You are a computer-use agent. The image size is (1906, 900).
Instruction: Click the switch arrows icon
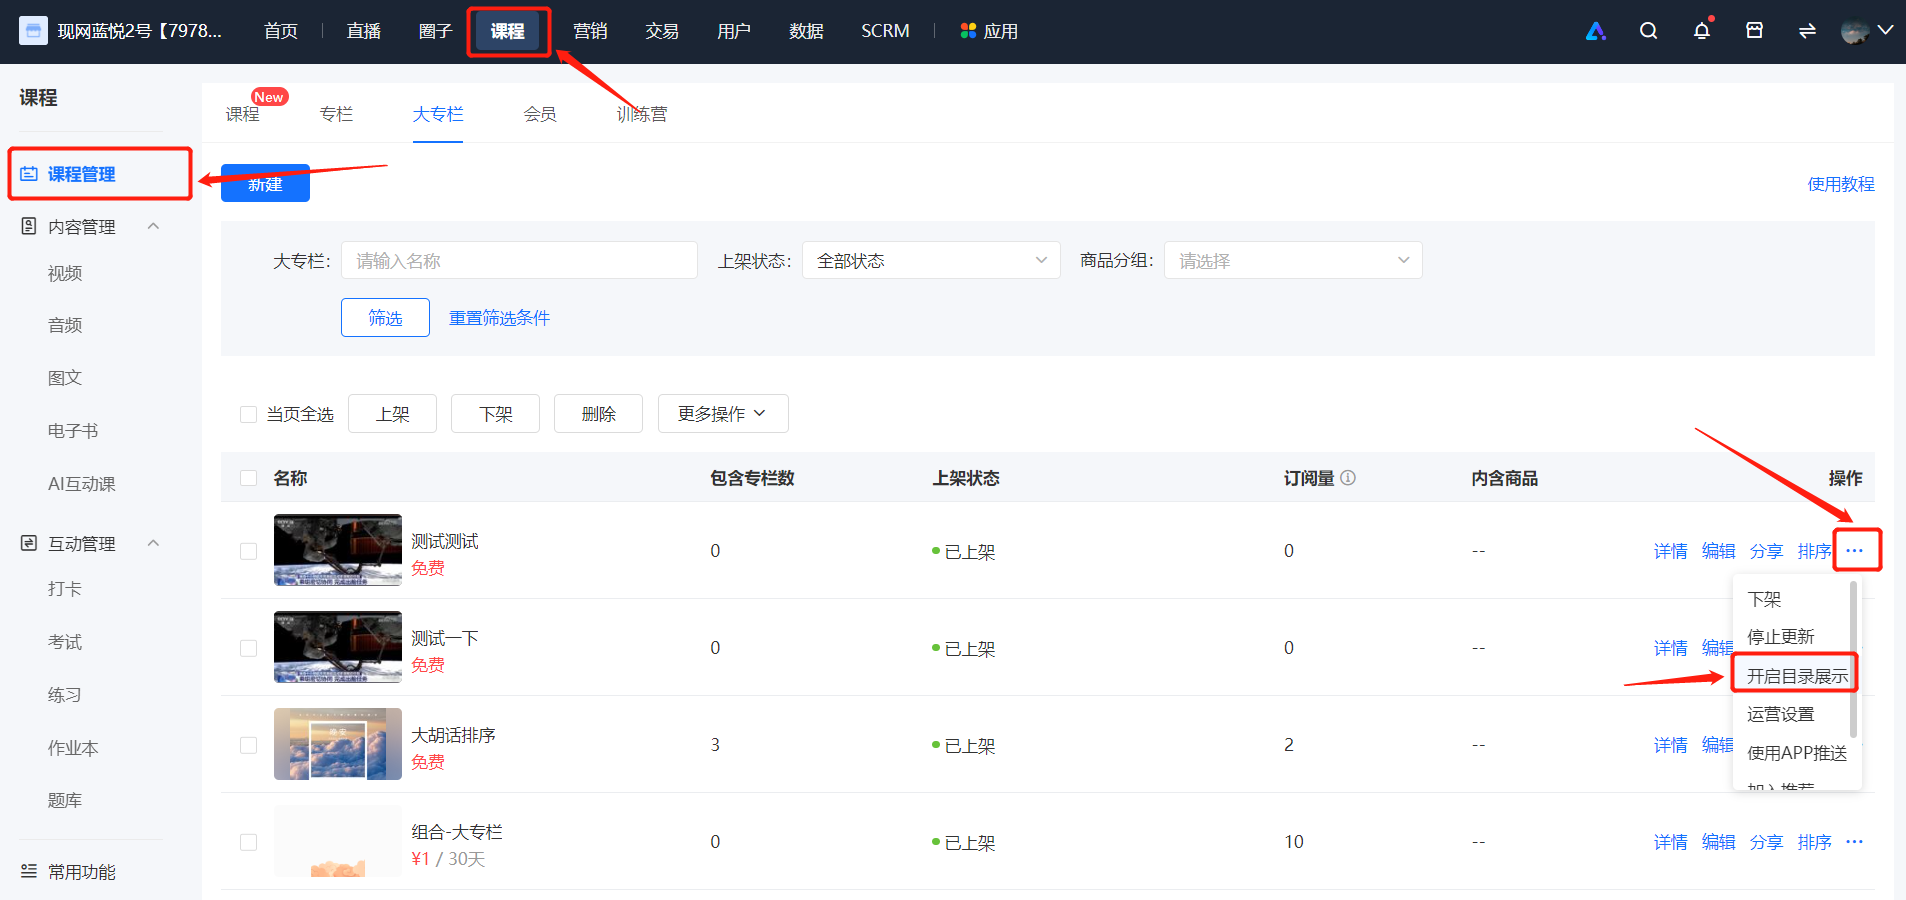click(1807, 31)
